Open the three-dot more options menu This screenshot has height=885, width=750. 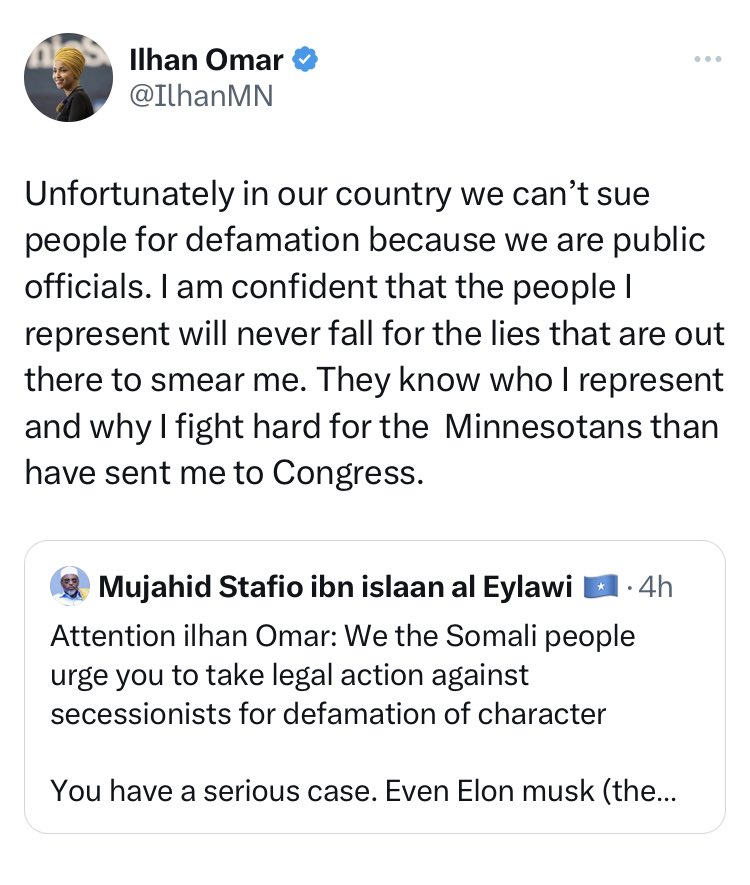[708, 60]
